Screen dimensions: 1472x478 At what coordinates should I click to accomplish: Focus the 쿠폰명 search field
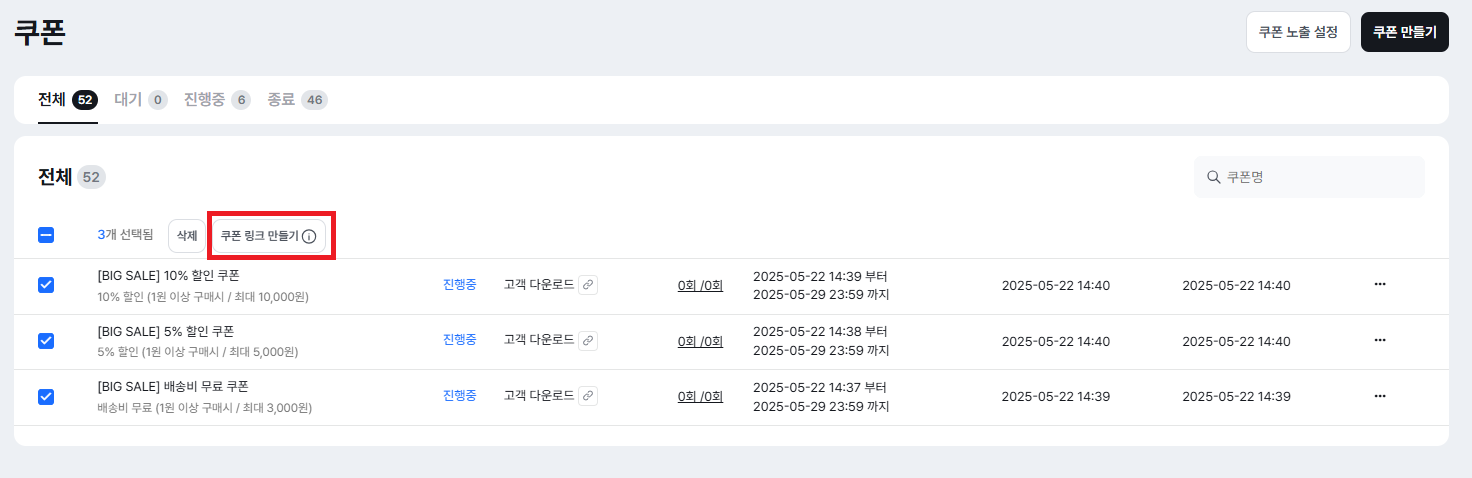(x=1309, y=177)
